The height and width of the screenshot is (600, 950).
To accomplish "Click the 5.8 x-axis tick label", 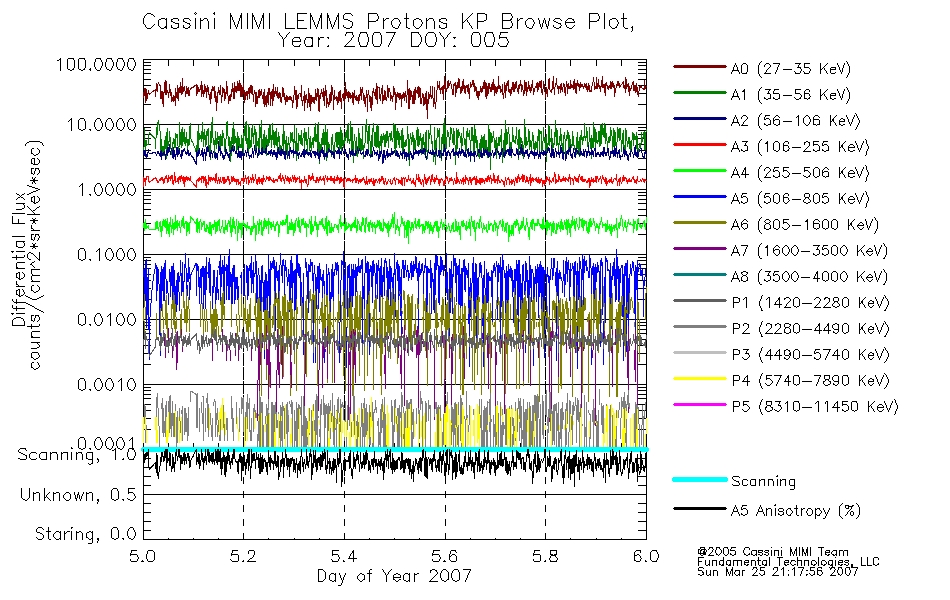I will point(545,556).
